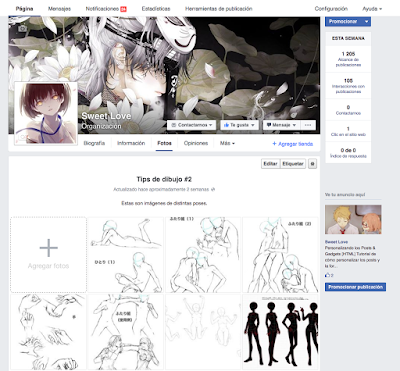The width and height of the screenshot is (400, 371).
Task: Click the Alcance de publicaciones stat
Action: 348,59
